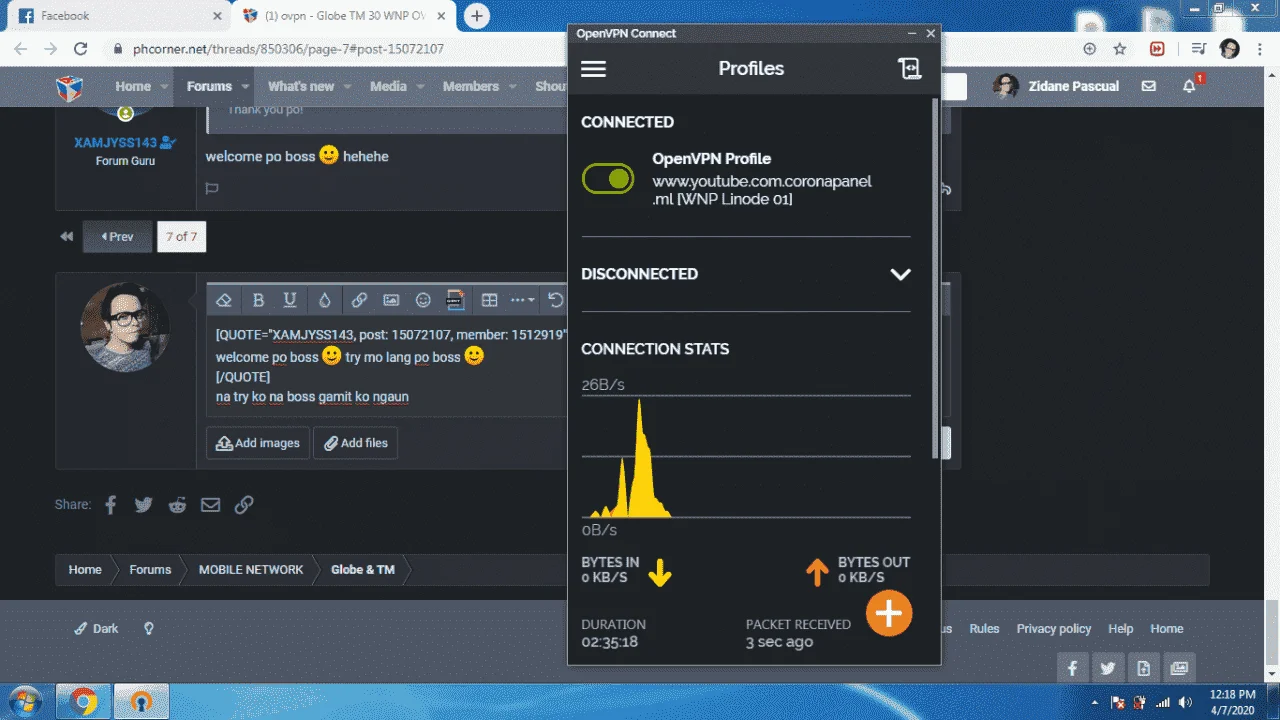Image resolution: width=1280 pixels, height=720 pixels.
Task: Expand the DISCONNECTED profiles section
Action: [900, 274]
